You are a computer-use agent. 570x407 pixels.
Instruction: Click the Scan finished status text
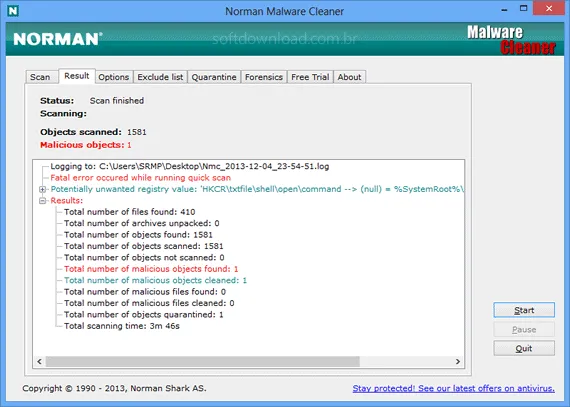[x=117, y=101]
